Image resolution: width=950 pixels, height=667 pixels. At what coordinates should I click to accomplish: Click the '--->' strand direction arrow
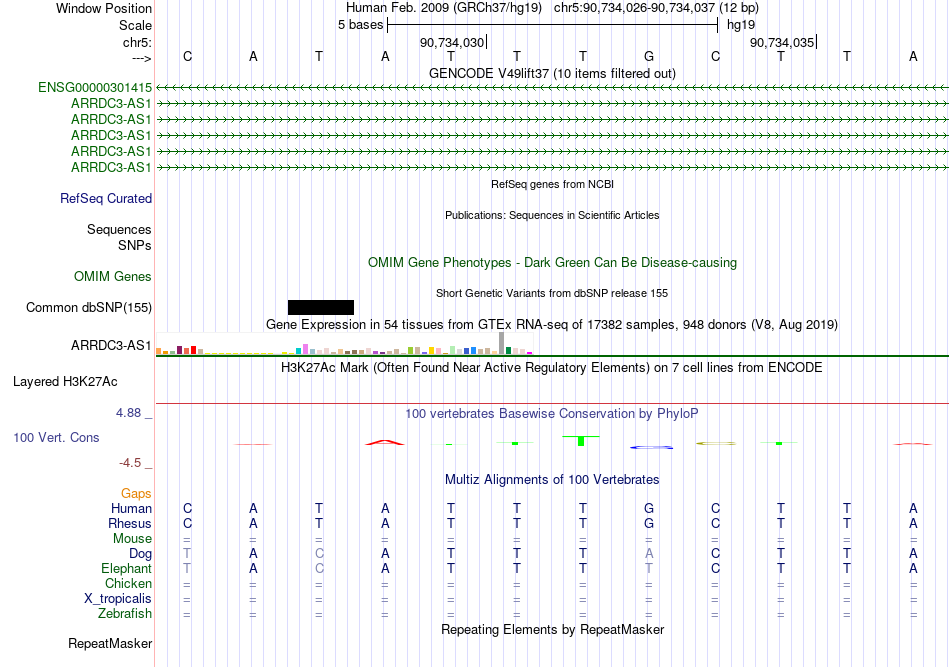141,58
